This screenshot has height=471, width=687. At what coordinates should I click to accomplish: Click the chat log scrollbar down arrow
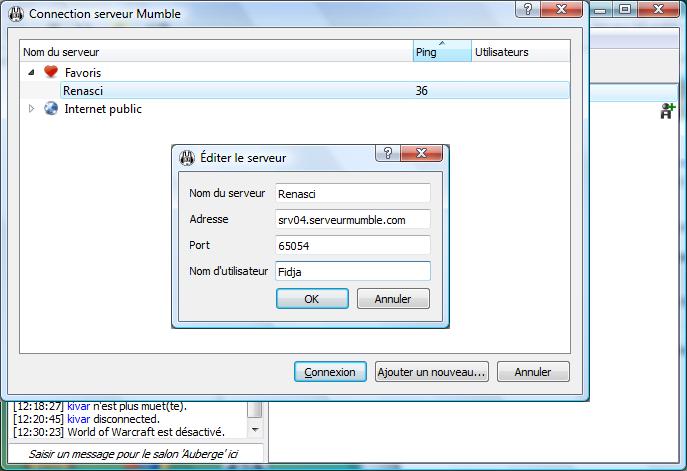click(x=255, y=430)
